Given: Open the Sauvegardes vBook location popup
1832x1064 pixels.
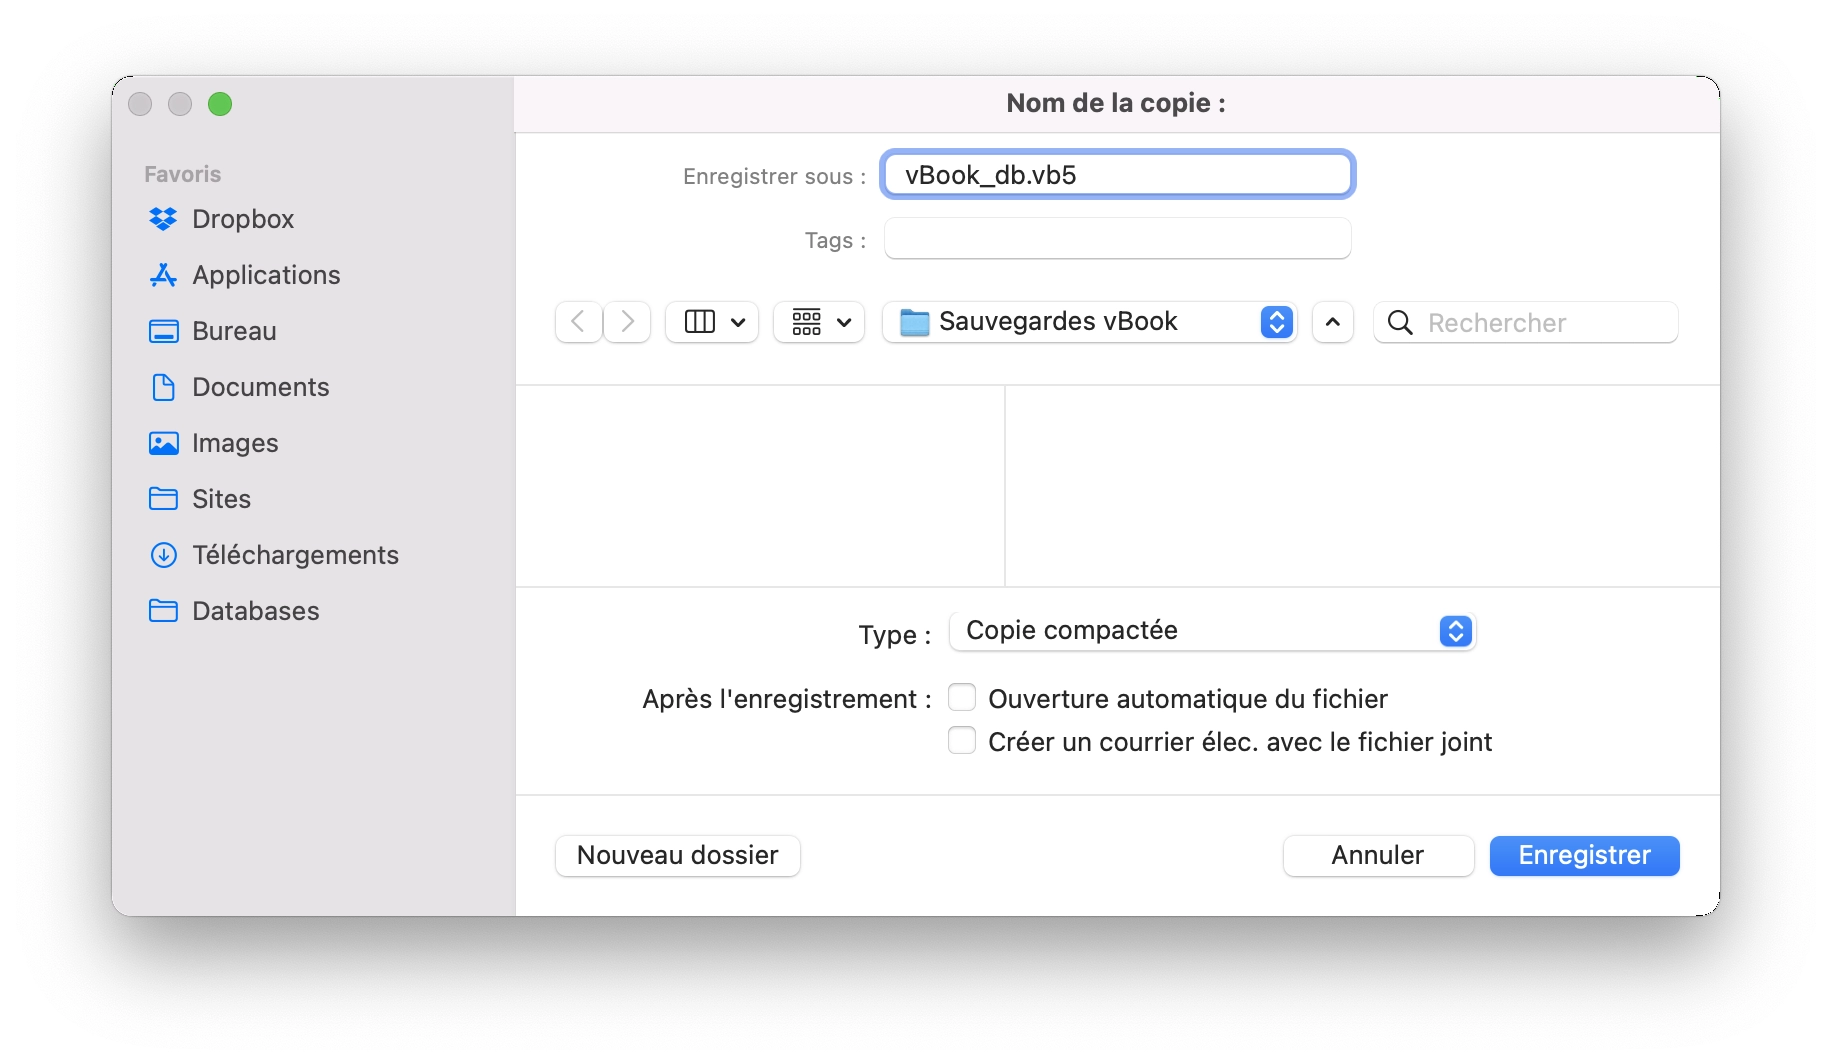Looking at the screenshot, I should 1090,322.
